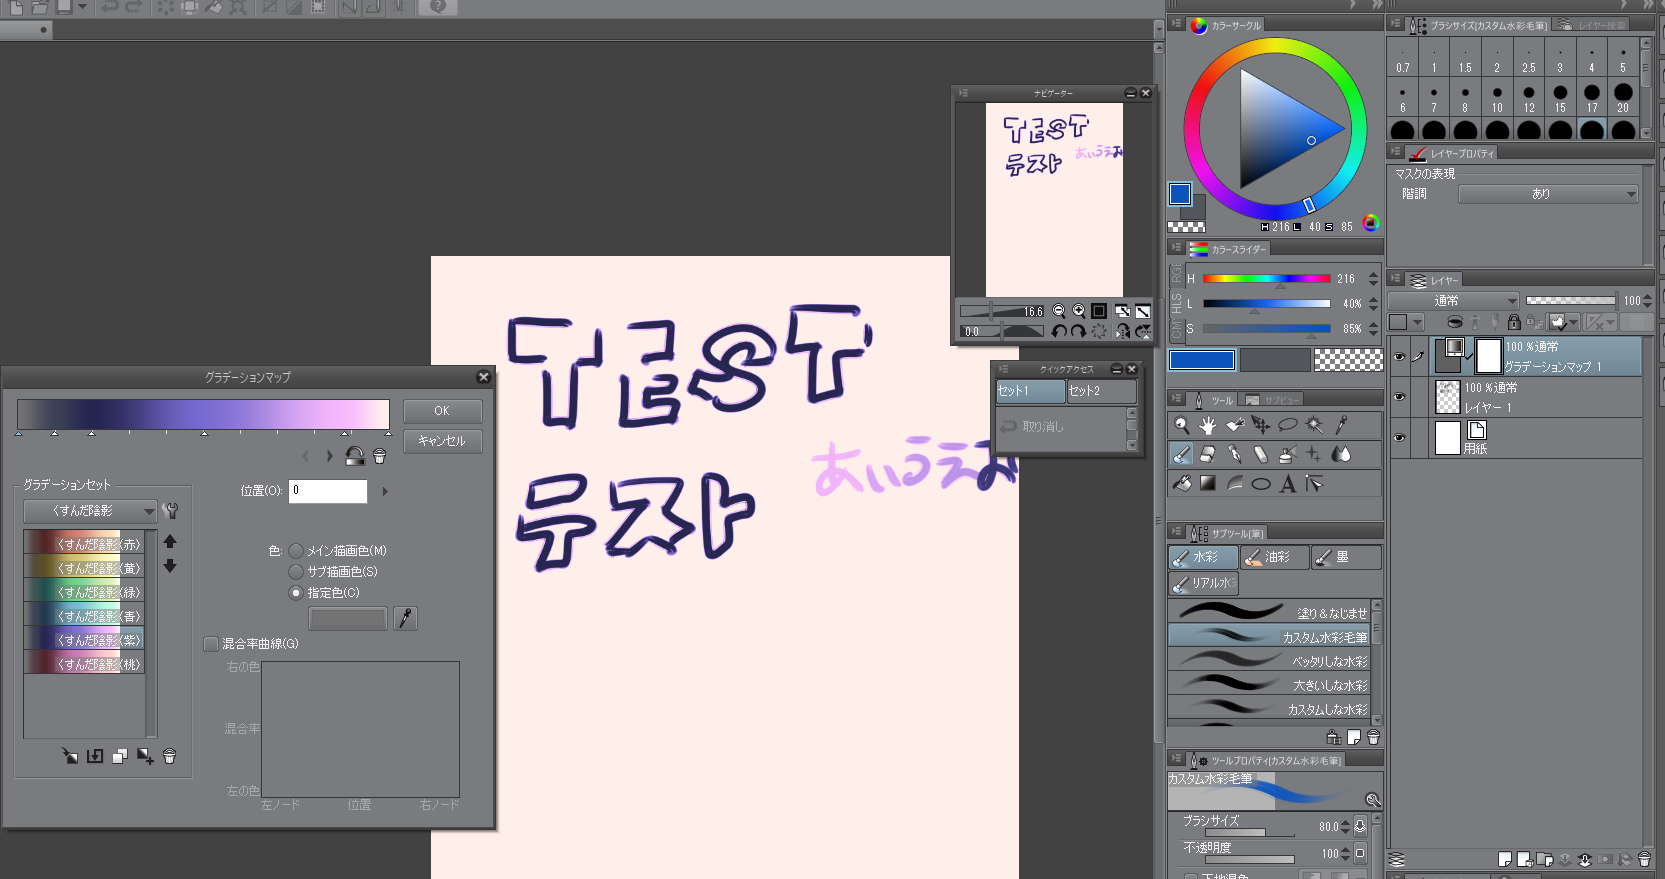The width and height of the screenshot is (1665, 879).
Task: Pick the Eyedropper tool in tool palette
Action: pyautogui.click(x=1341, y=425)
